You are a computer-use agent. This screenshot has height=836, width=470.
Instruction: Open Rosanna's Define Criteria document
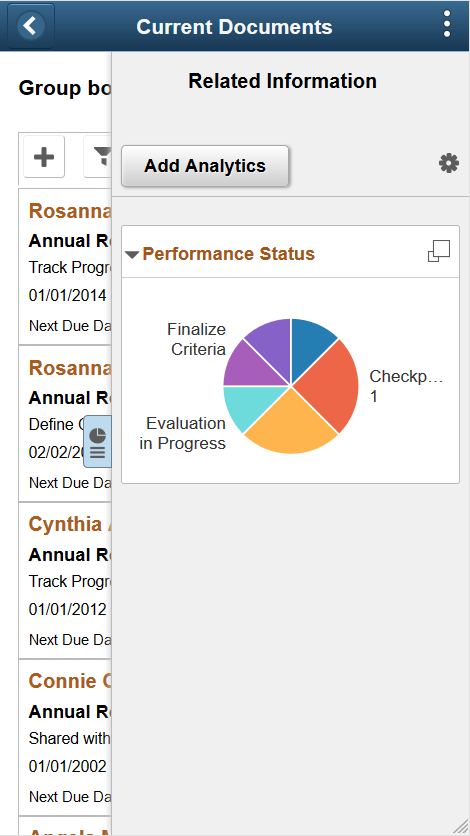pos(65,424)
